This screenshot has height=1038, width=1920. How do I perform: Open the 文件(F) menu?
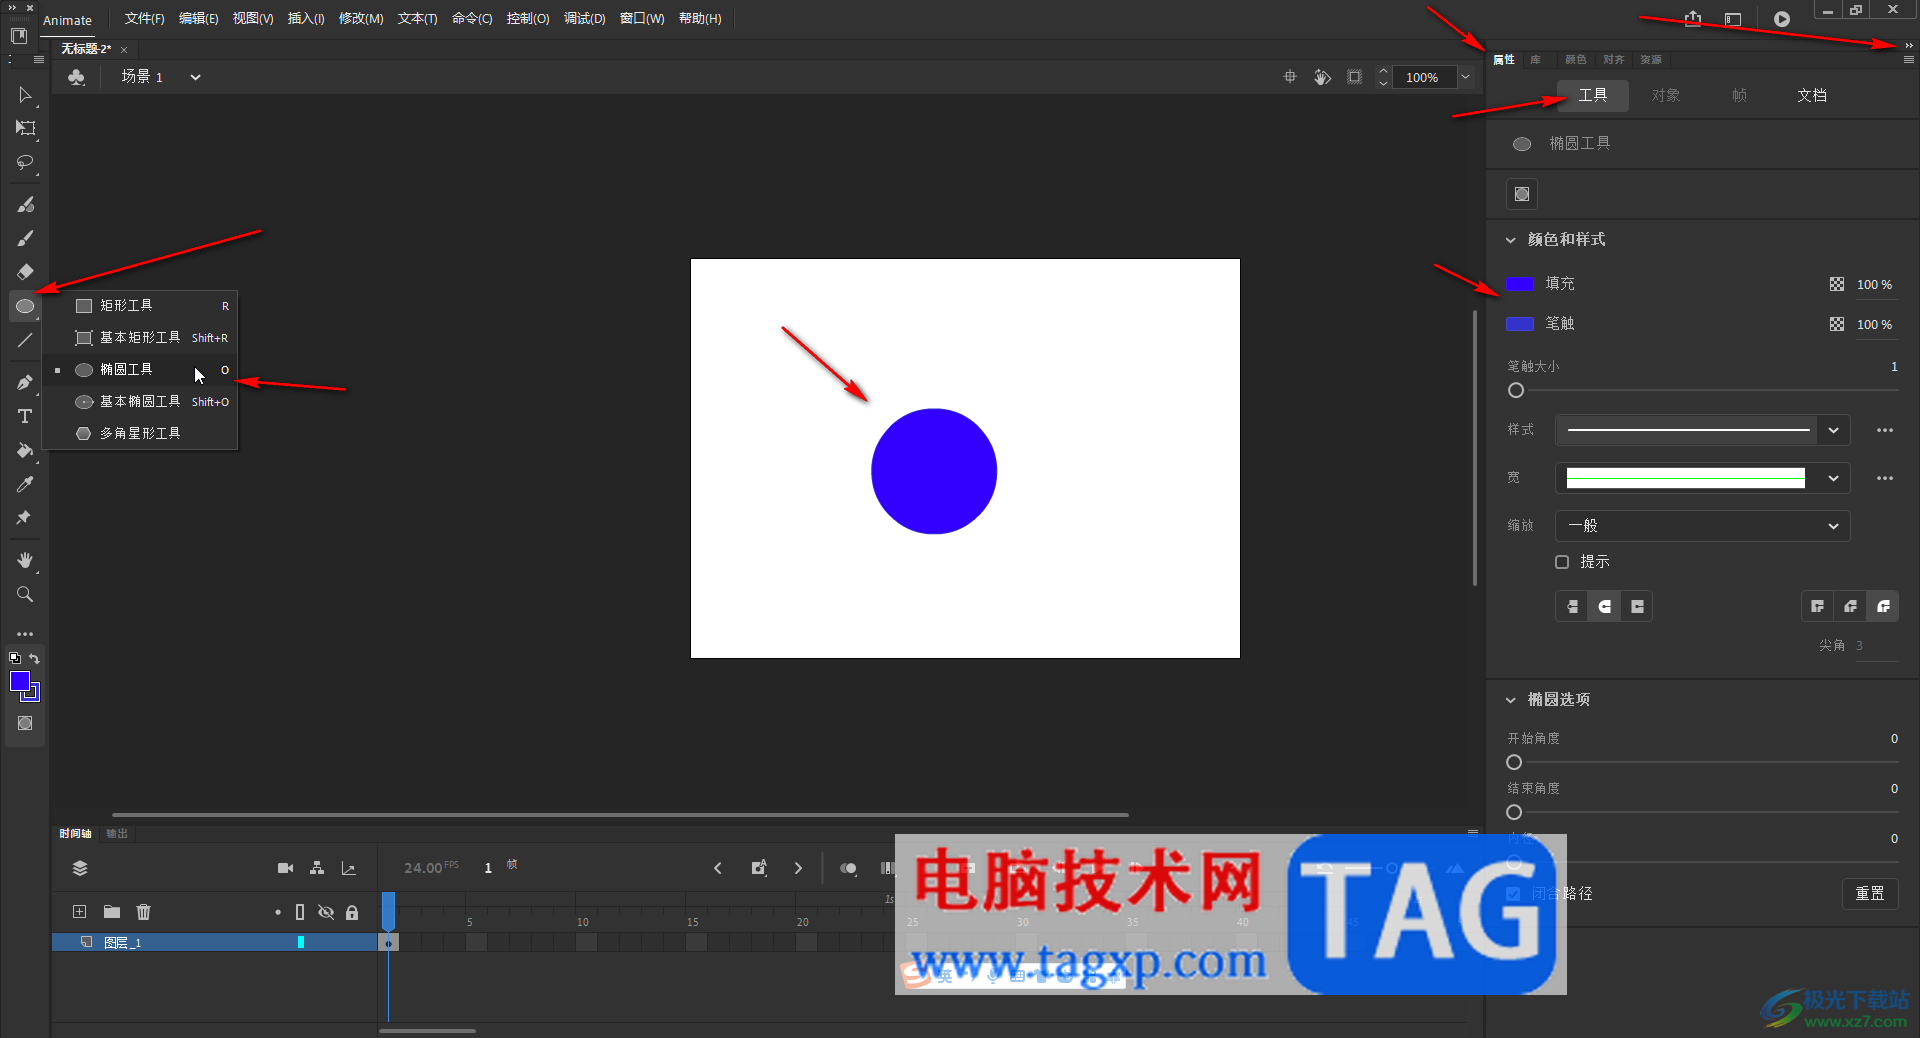coord(144,19)
